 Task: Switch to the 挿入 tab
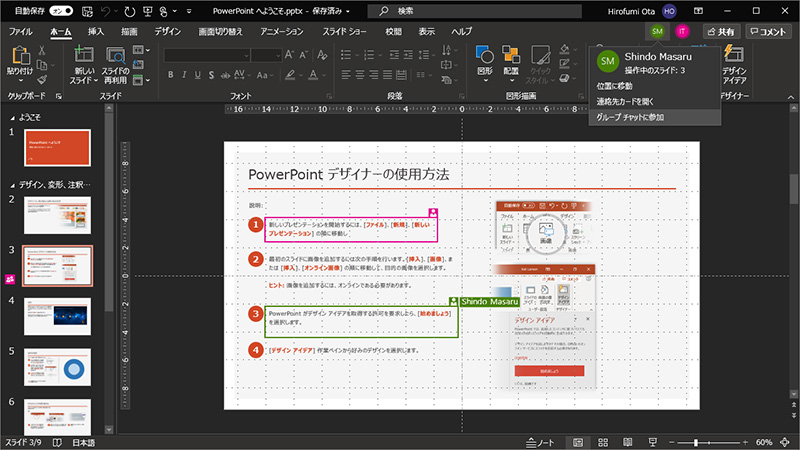95,32
